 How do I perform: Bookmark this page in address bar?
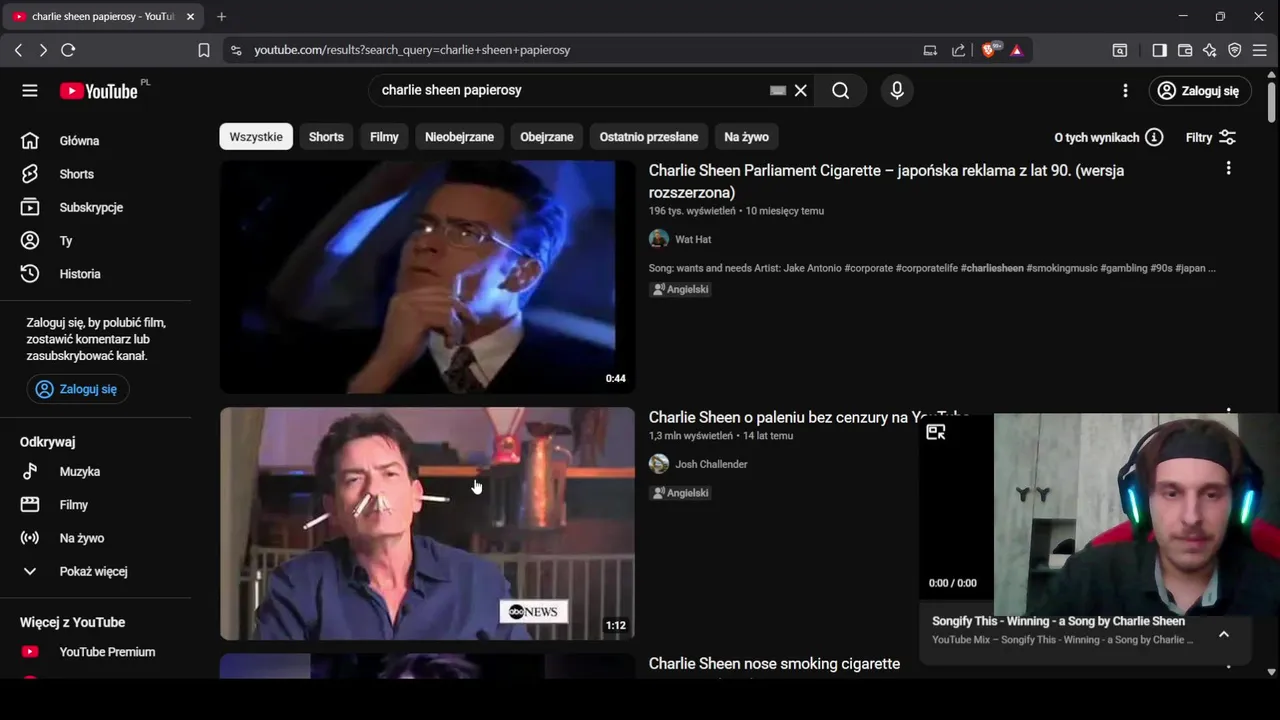point(204,50)
